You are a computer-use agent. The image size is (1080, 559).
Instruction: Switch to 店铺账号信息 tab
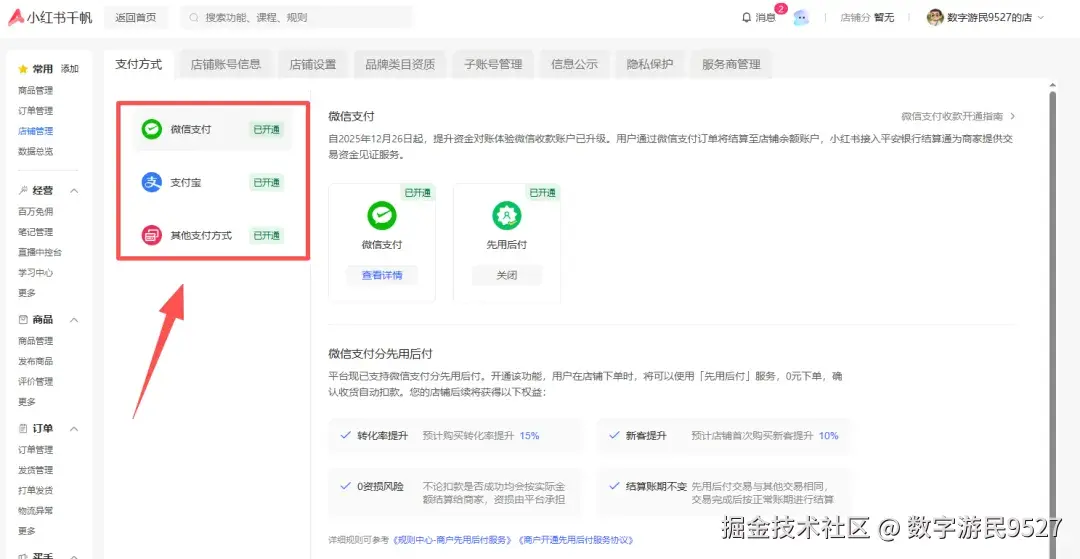pos(226,65)
